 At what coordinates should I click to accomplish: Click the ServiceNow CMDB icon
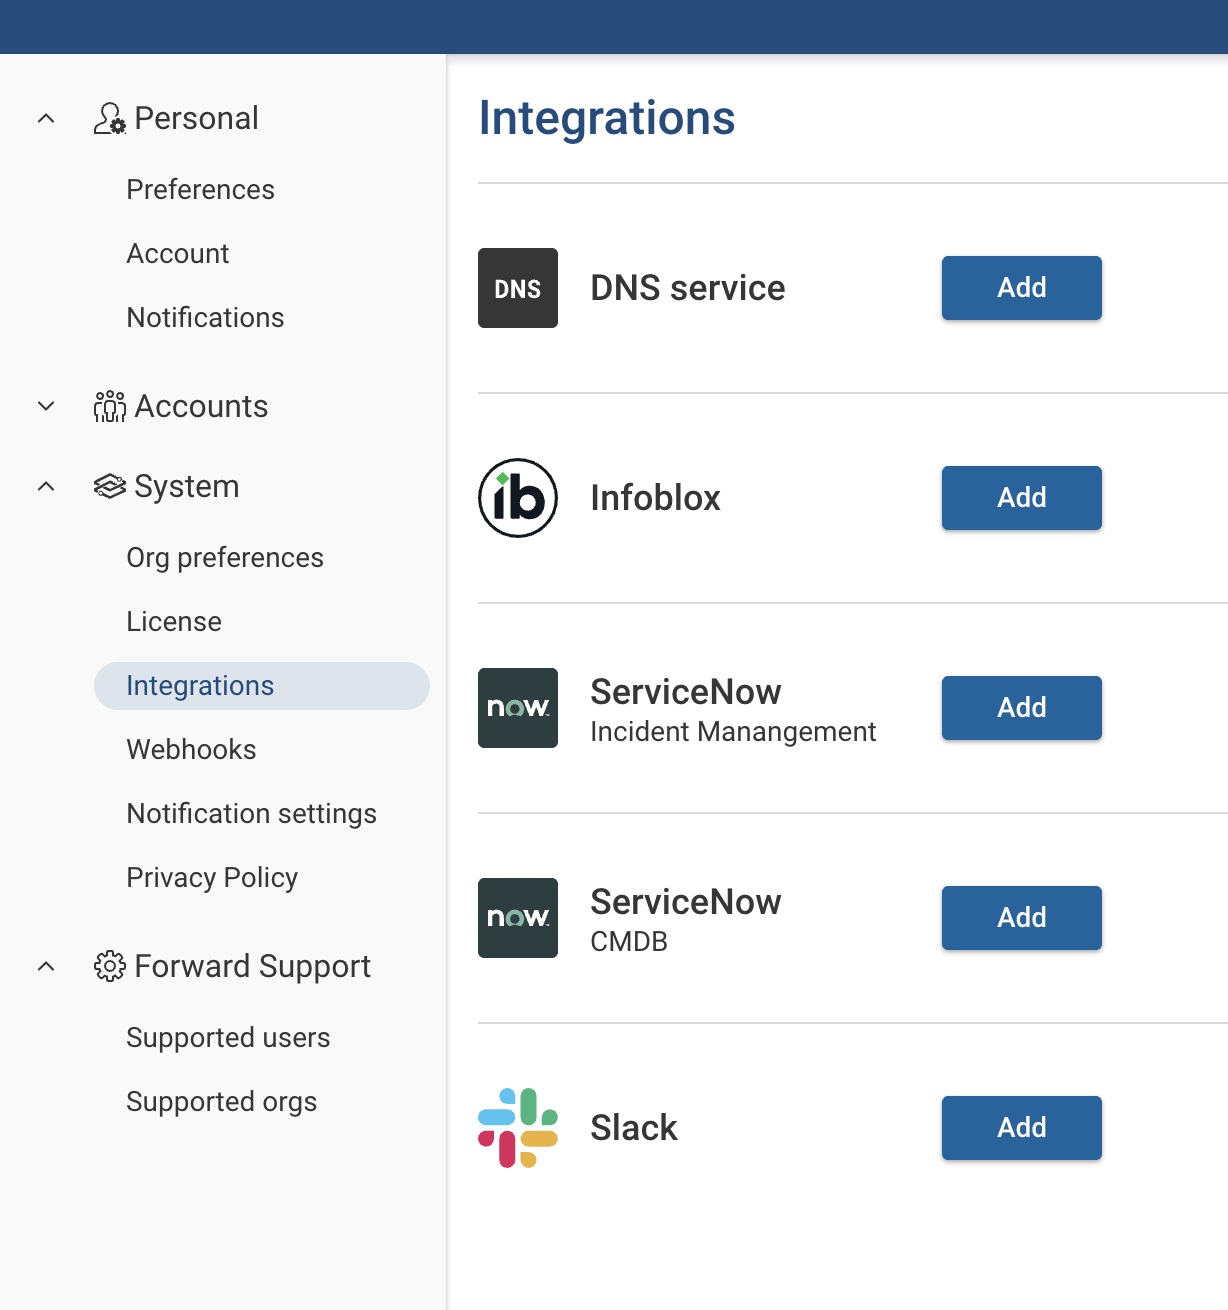coord(517,918)
